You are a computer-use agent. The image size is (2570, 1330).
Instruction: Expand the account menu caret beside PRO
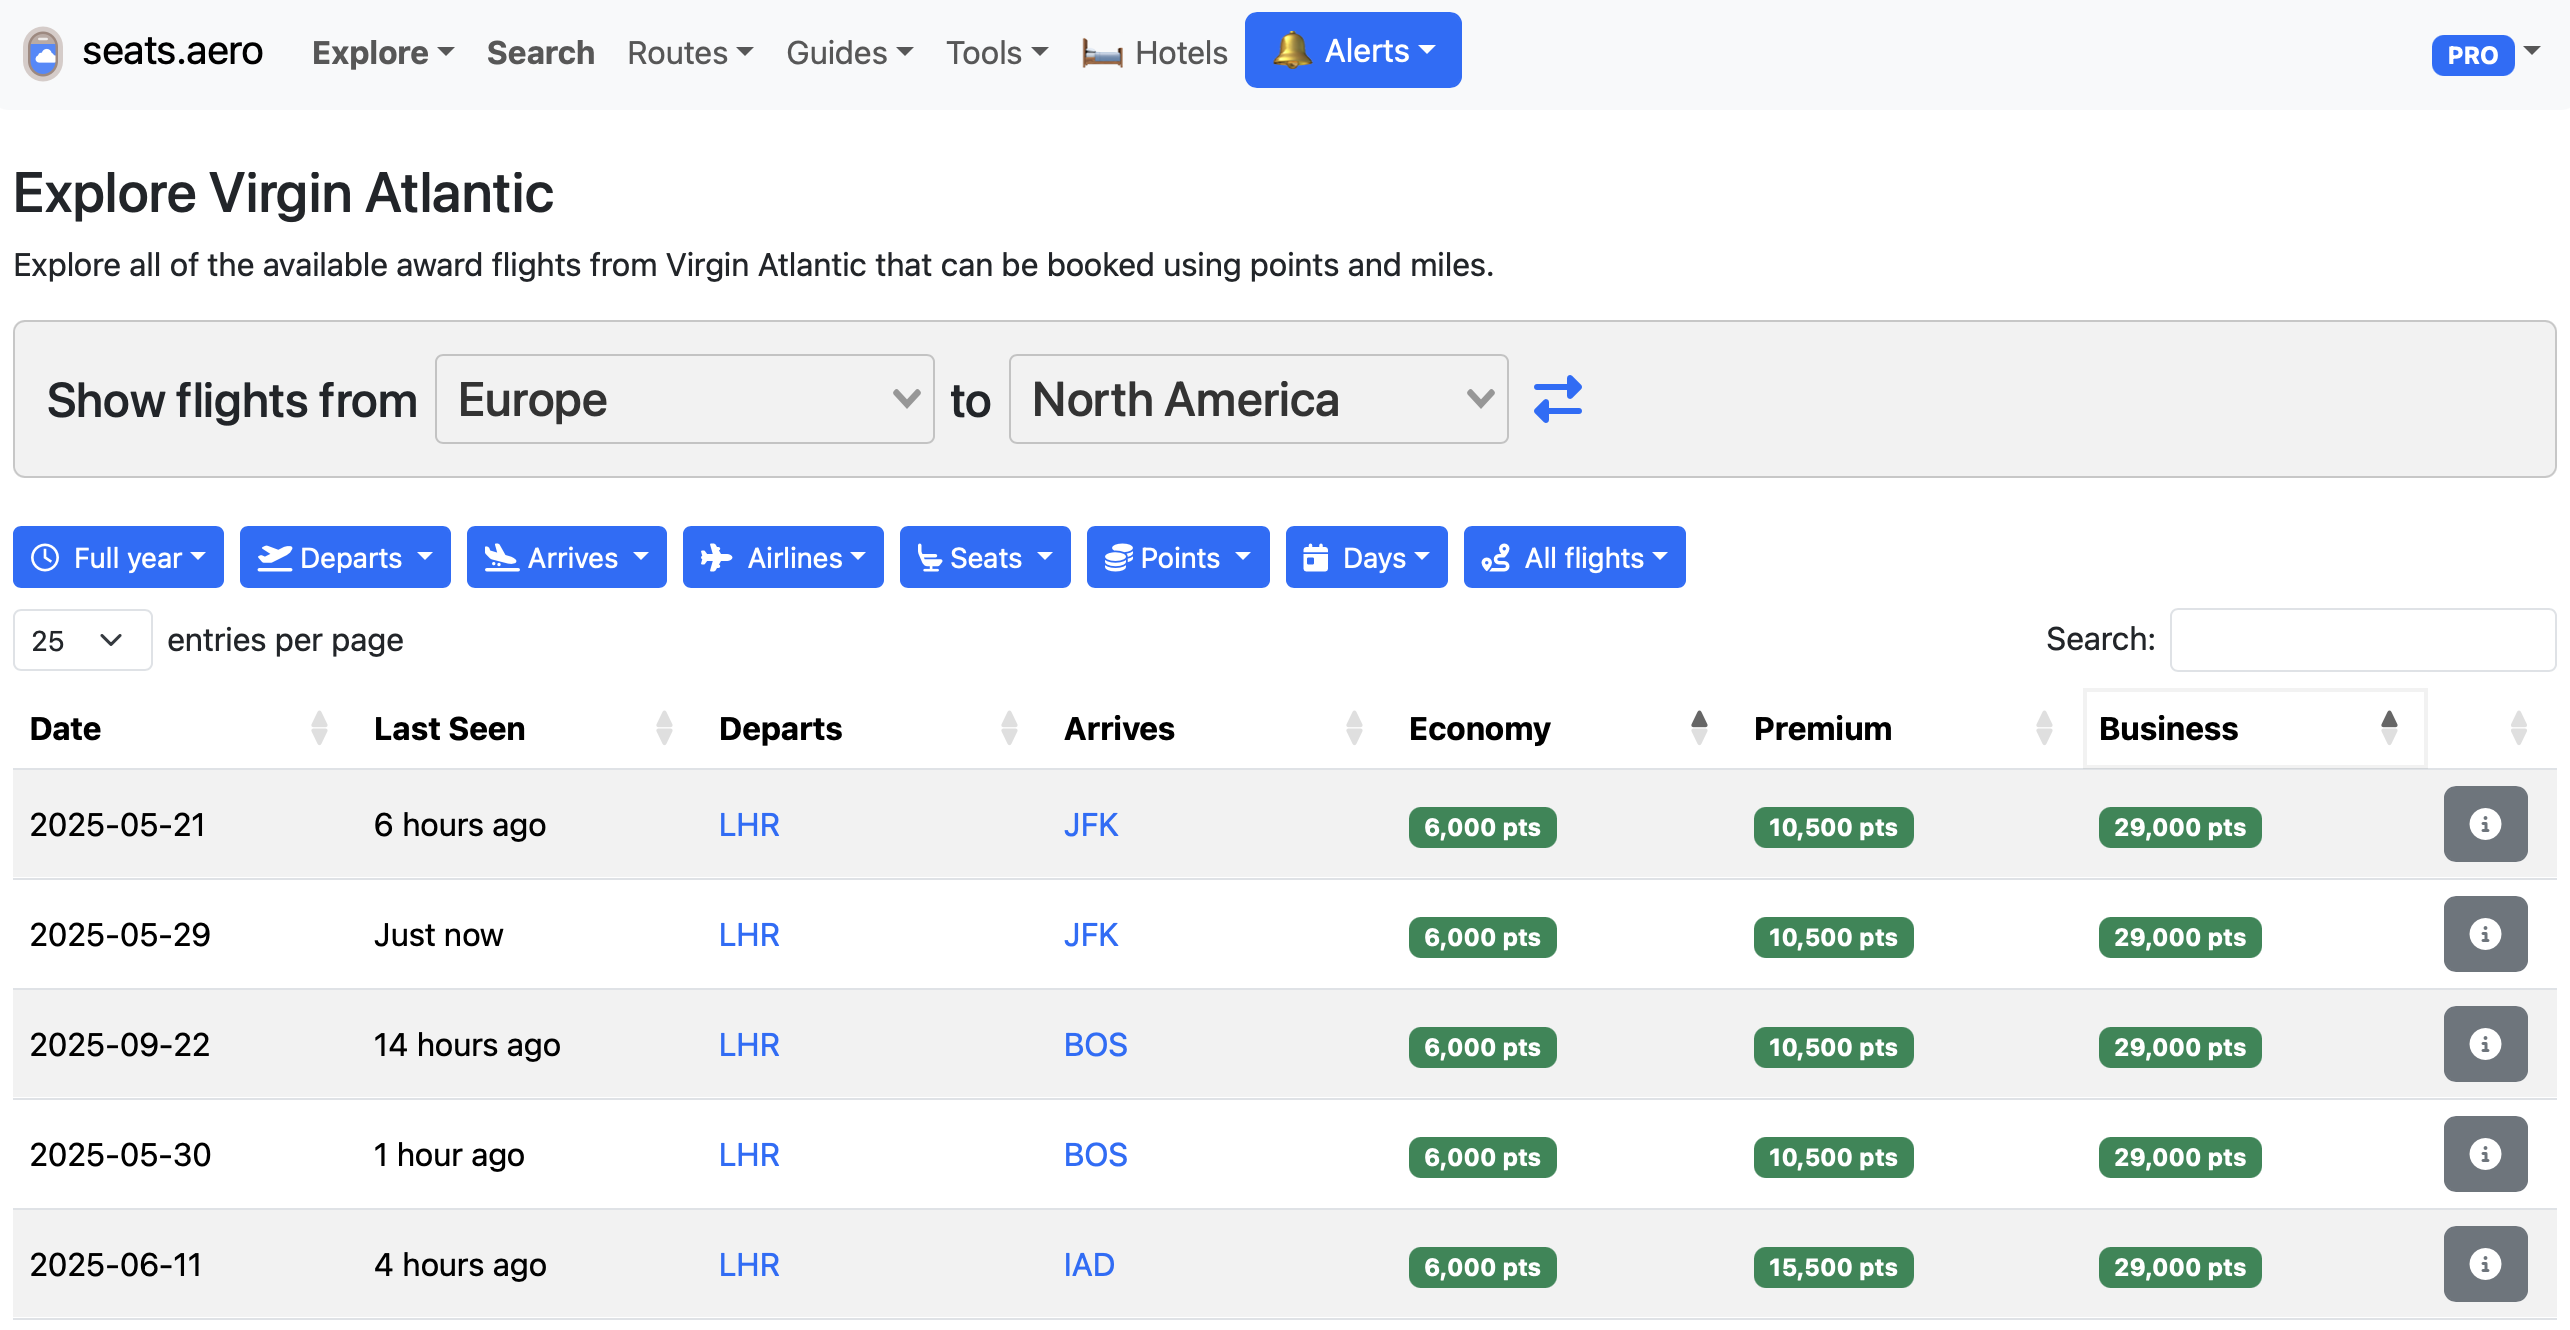[x=2532, y=50]
